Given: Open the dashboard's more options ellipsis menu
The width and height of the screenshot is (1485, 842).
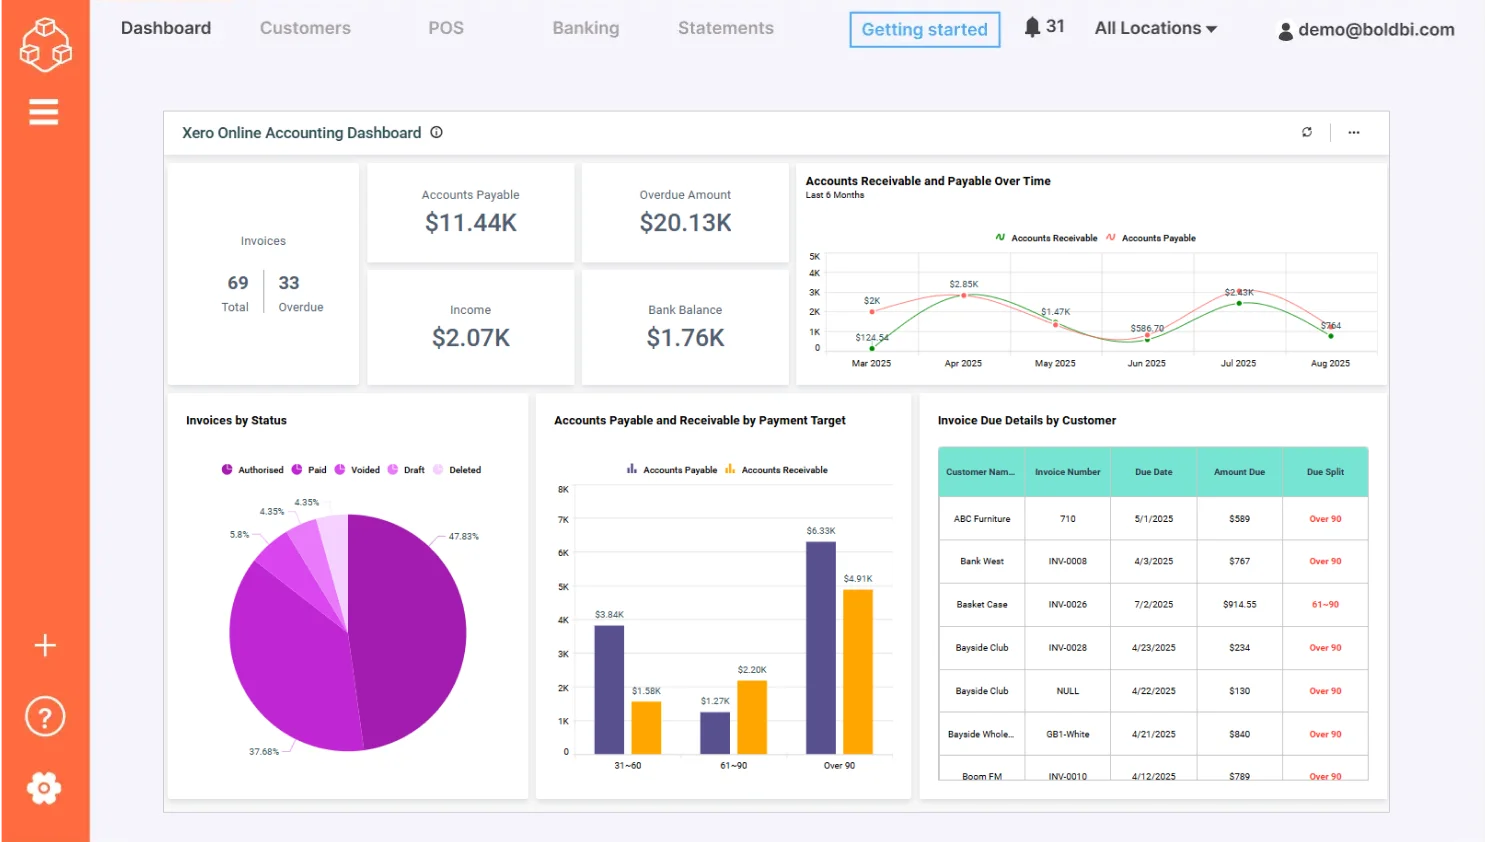Looking at the screenshot, I should click(x=1354, y=132).
